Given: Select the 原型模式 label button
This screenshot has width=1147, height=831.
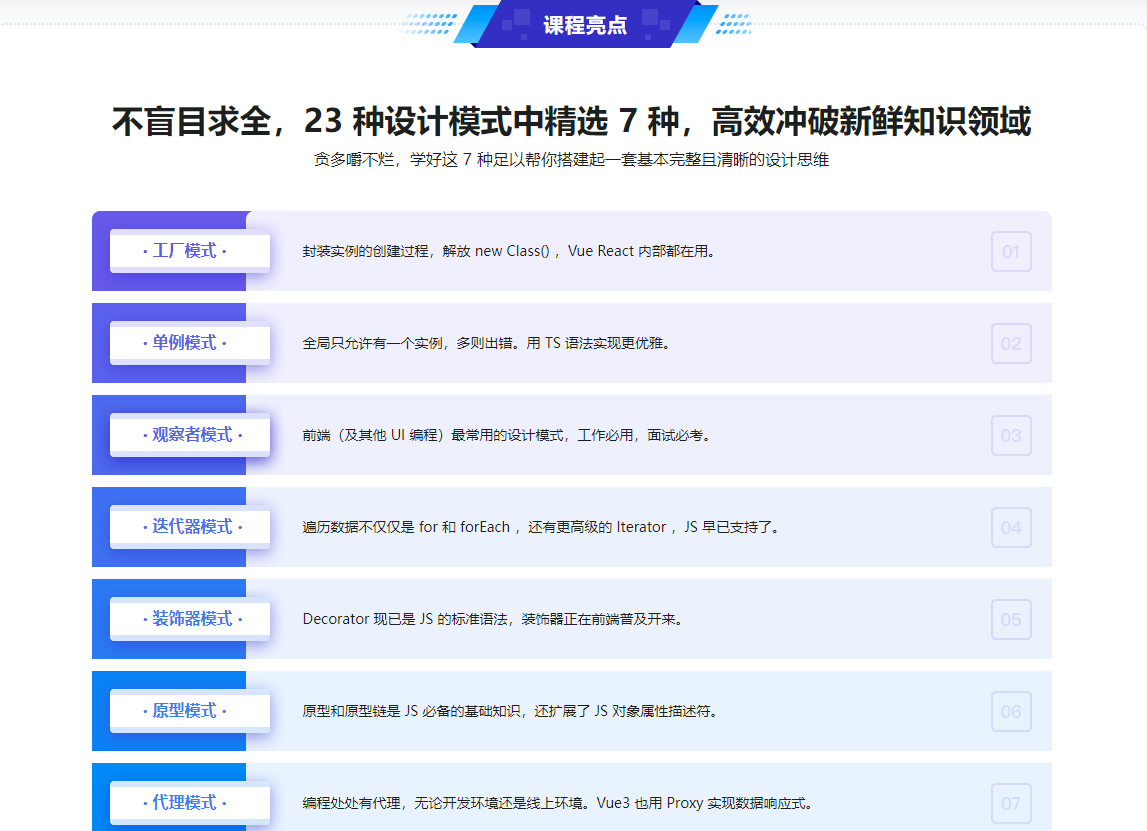Looking at the screenshot, I should click(189, 711).
